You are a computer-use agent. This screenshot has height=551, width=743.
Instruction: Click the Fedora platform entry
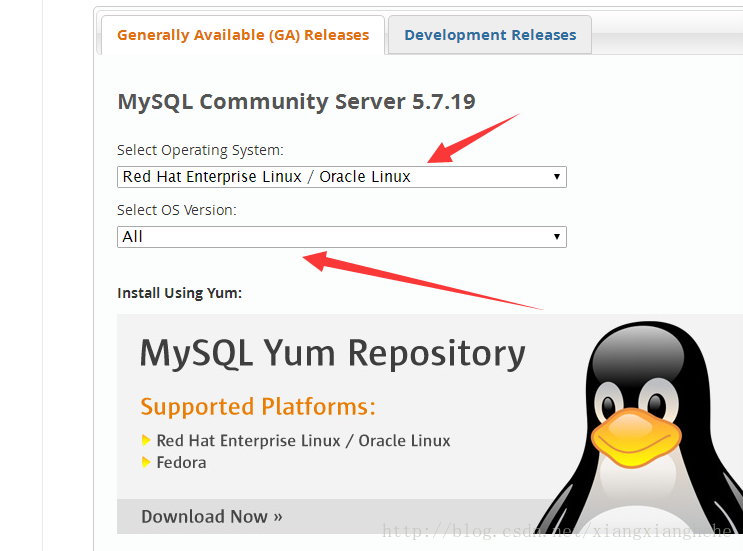tap(181, 462)
